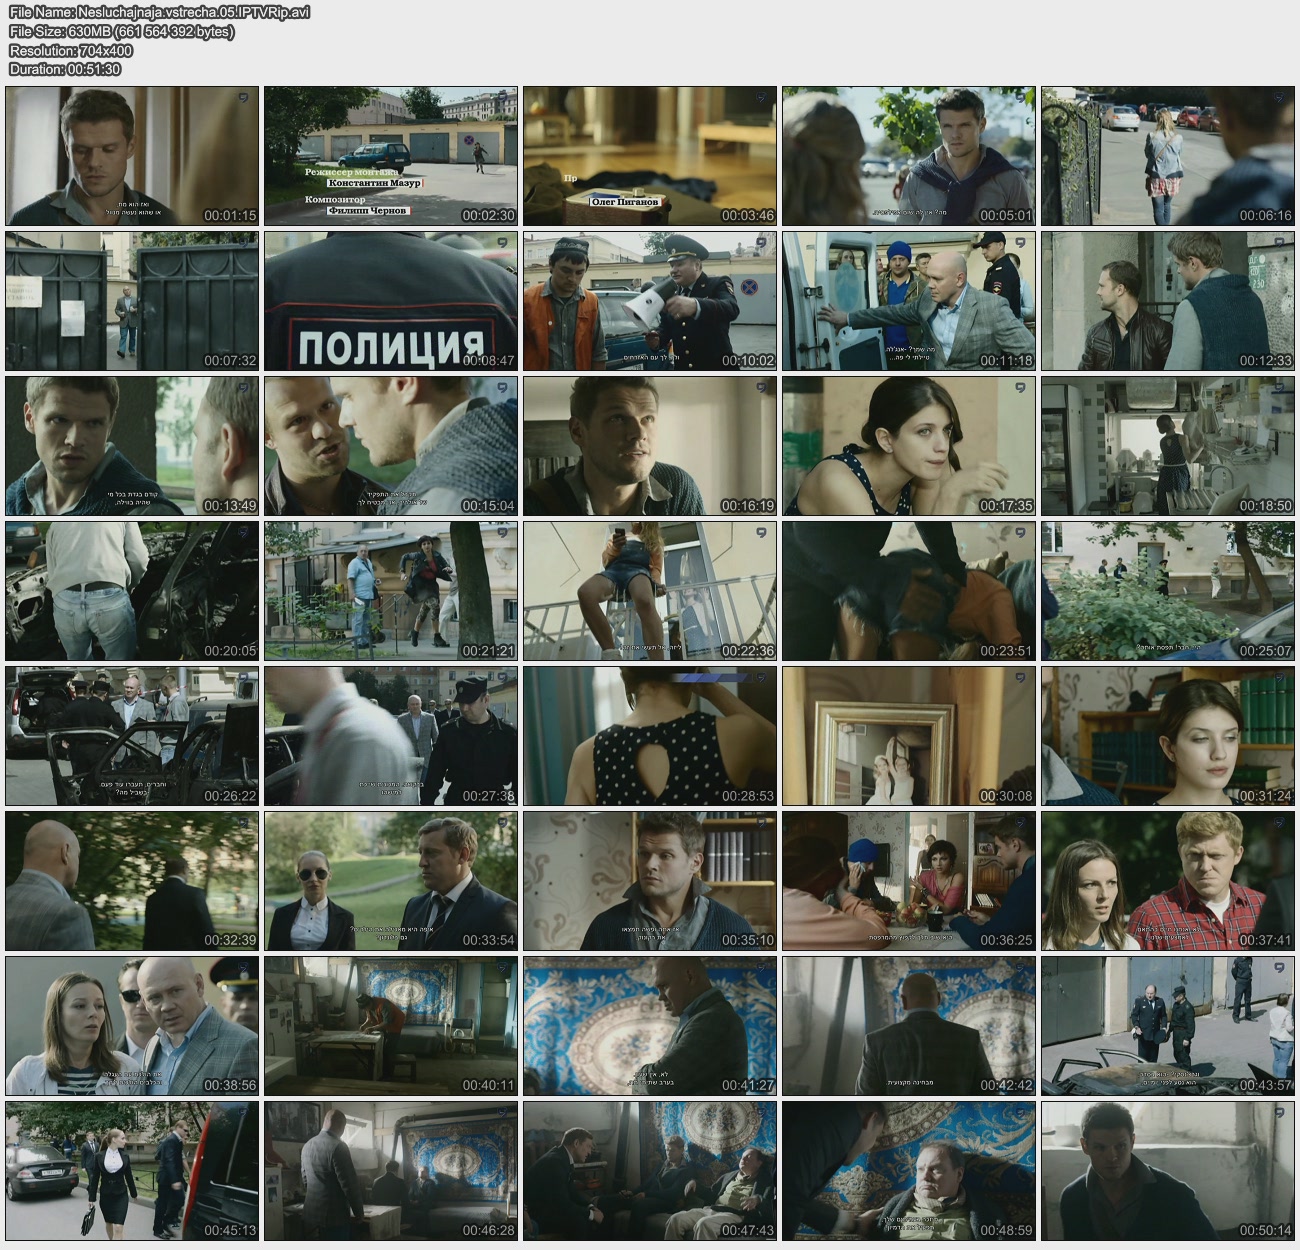Select the ladder scene thumbnail at 00:22:36
The width and height of the screenshot is (1300, 1250).
tap(650, 591)
